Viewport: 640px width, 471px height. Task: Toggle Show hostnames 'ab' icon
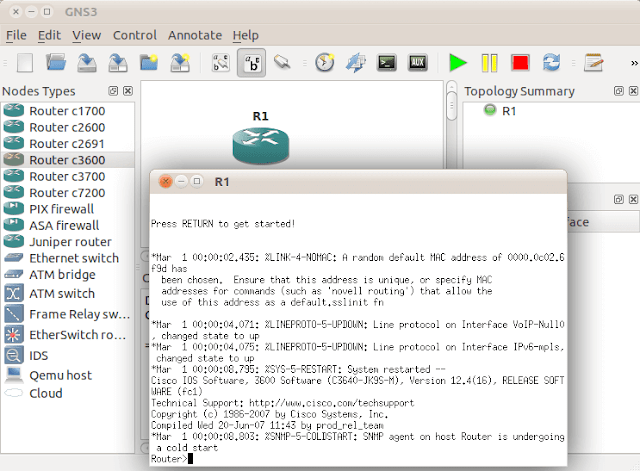tap(251, 63)
